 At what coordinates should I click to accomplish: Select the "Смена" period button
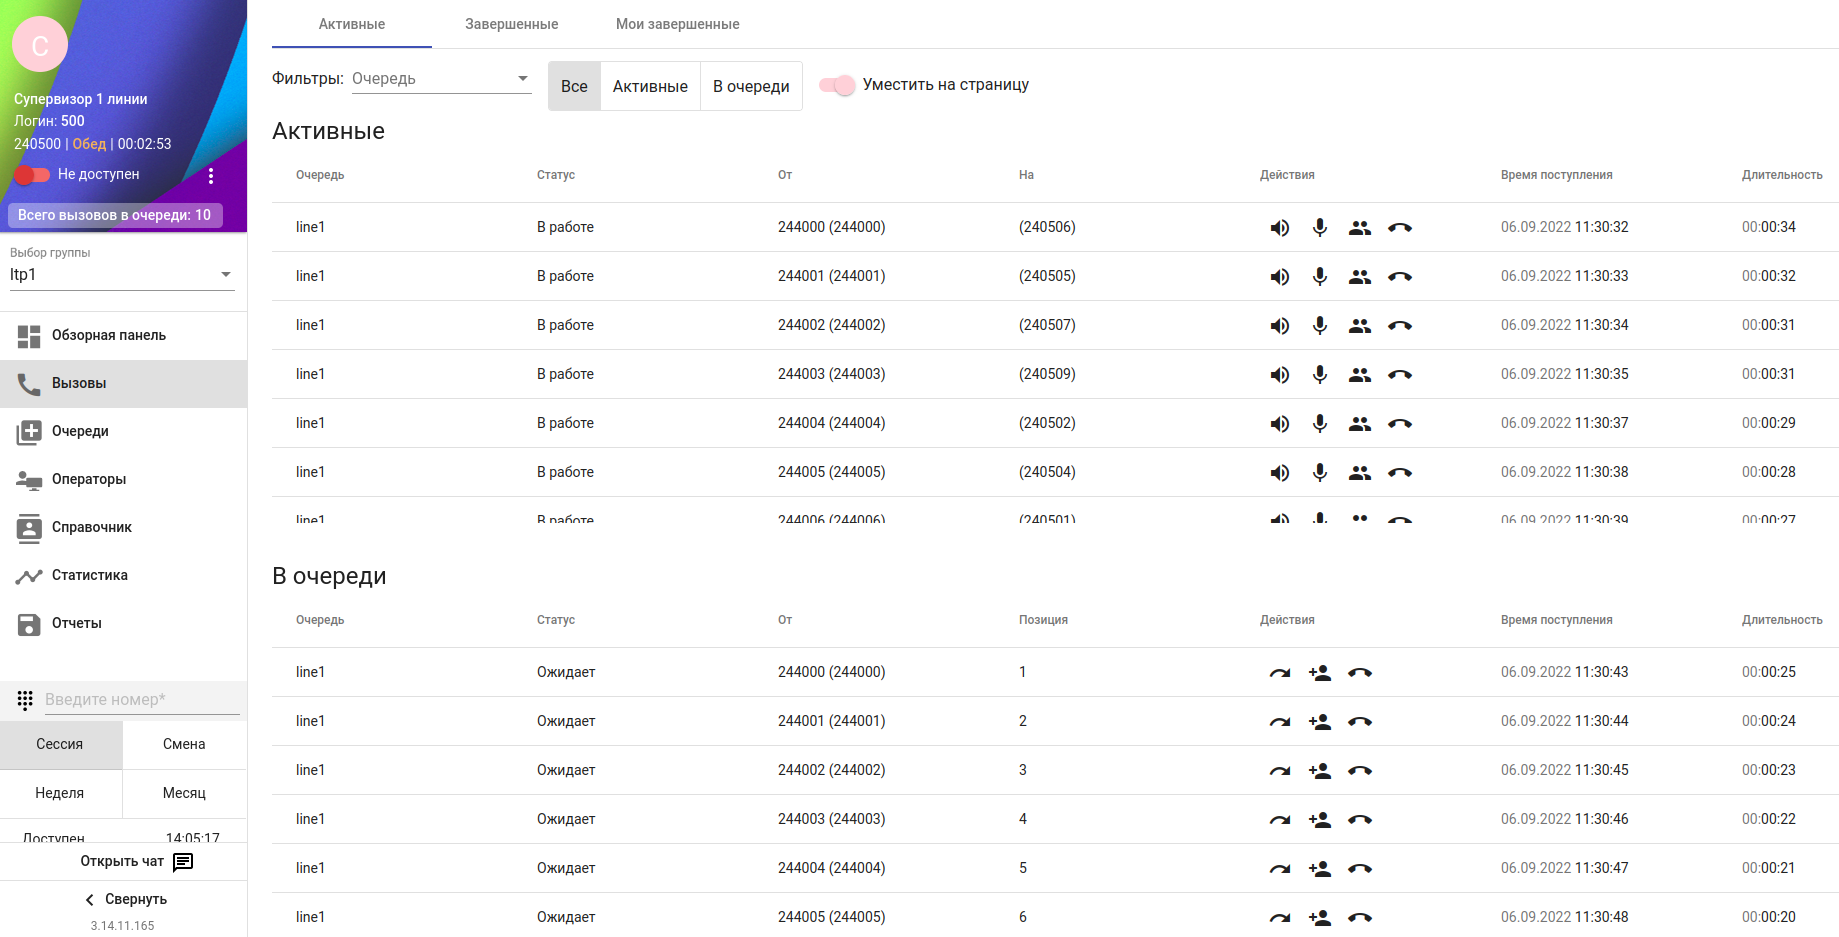tap(184, 744)
